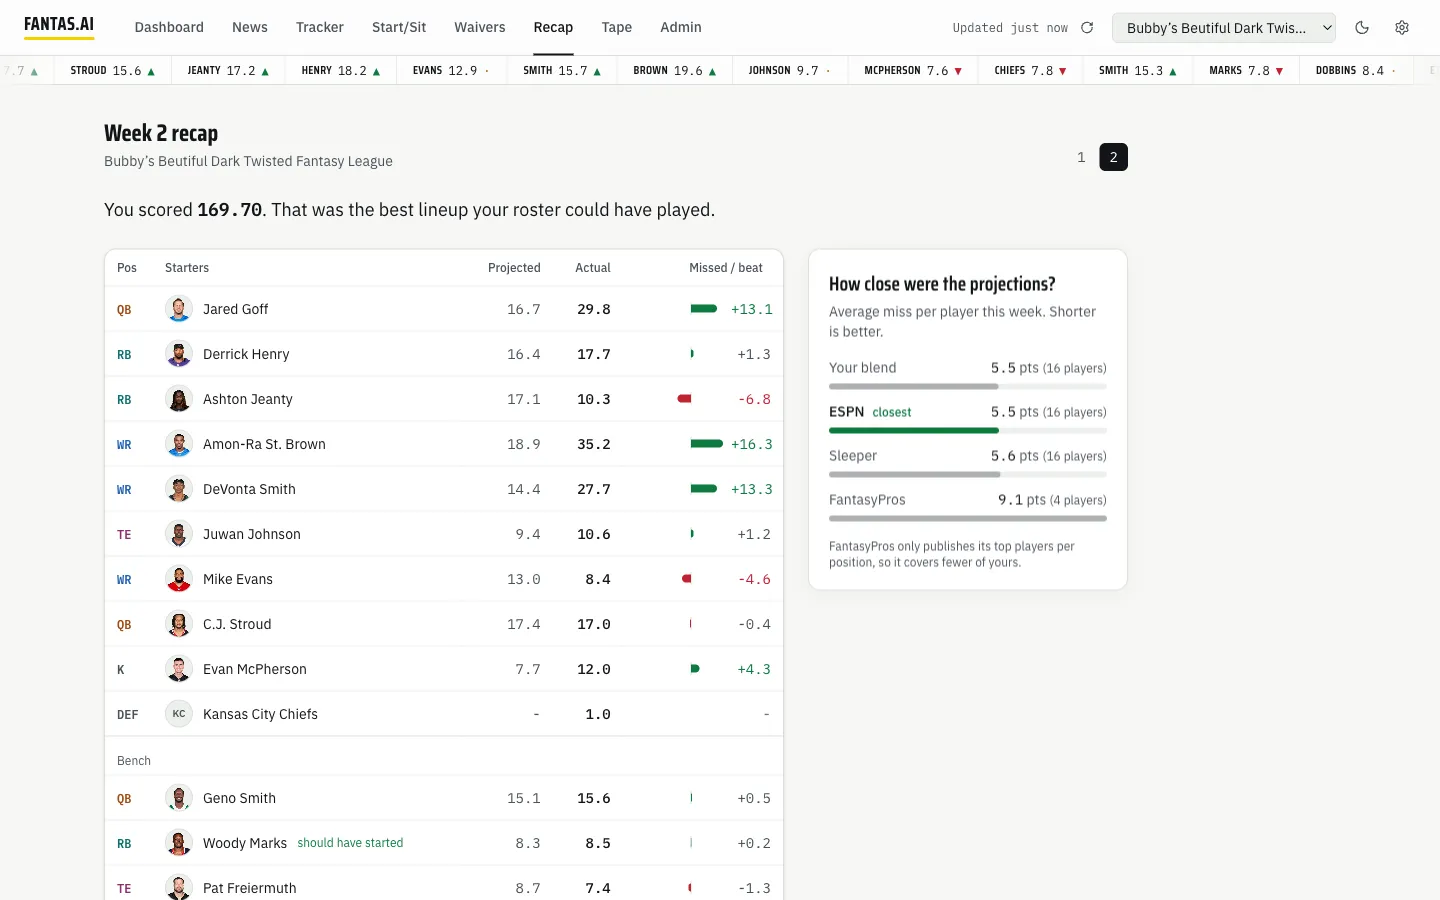Viewport: 1440px width, 900px height.
Task: Navigate to the Waivers tab
Action: (480, 27)
